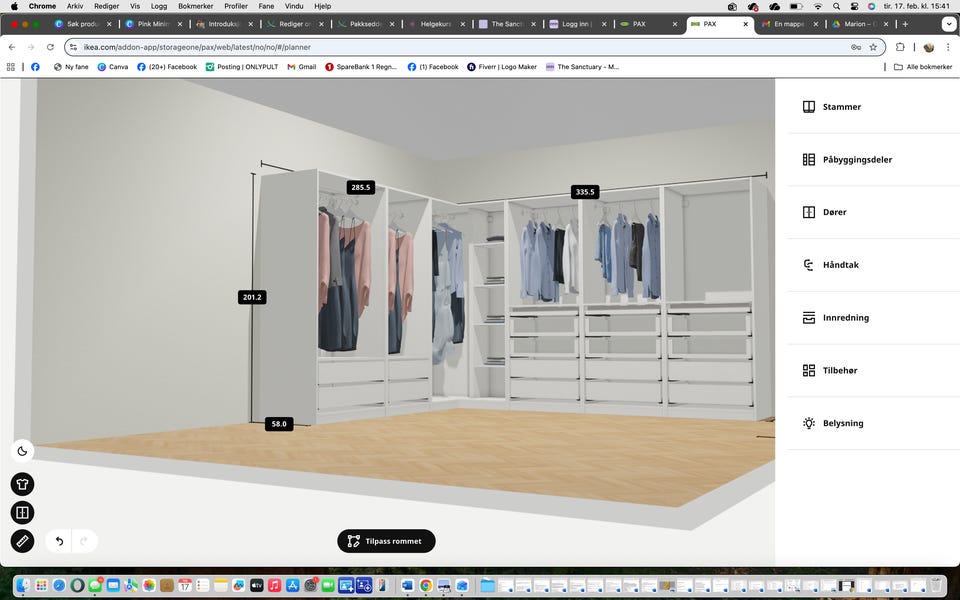Open the Apple menu
The width and height of the screenshot is (960, 600).
[x=14, y=6]
